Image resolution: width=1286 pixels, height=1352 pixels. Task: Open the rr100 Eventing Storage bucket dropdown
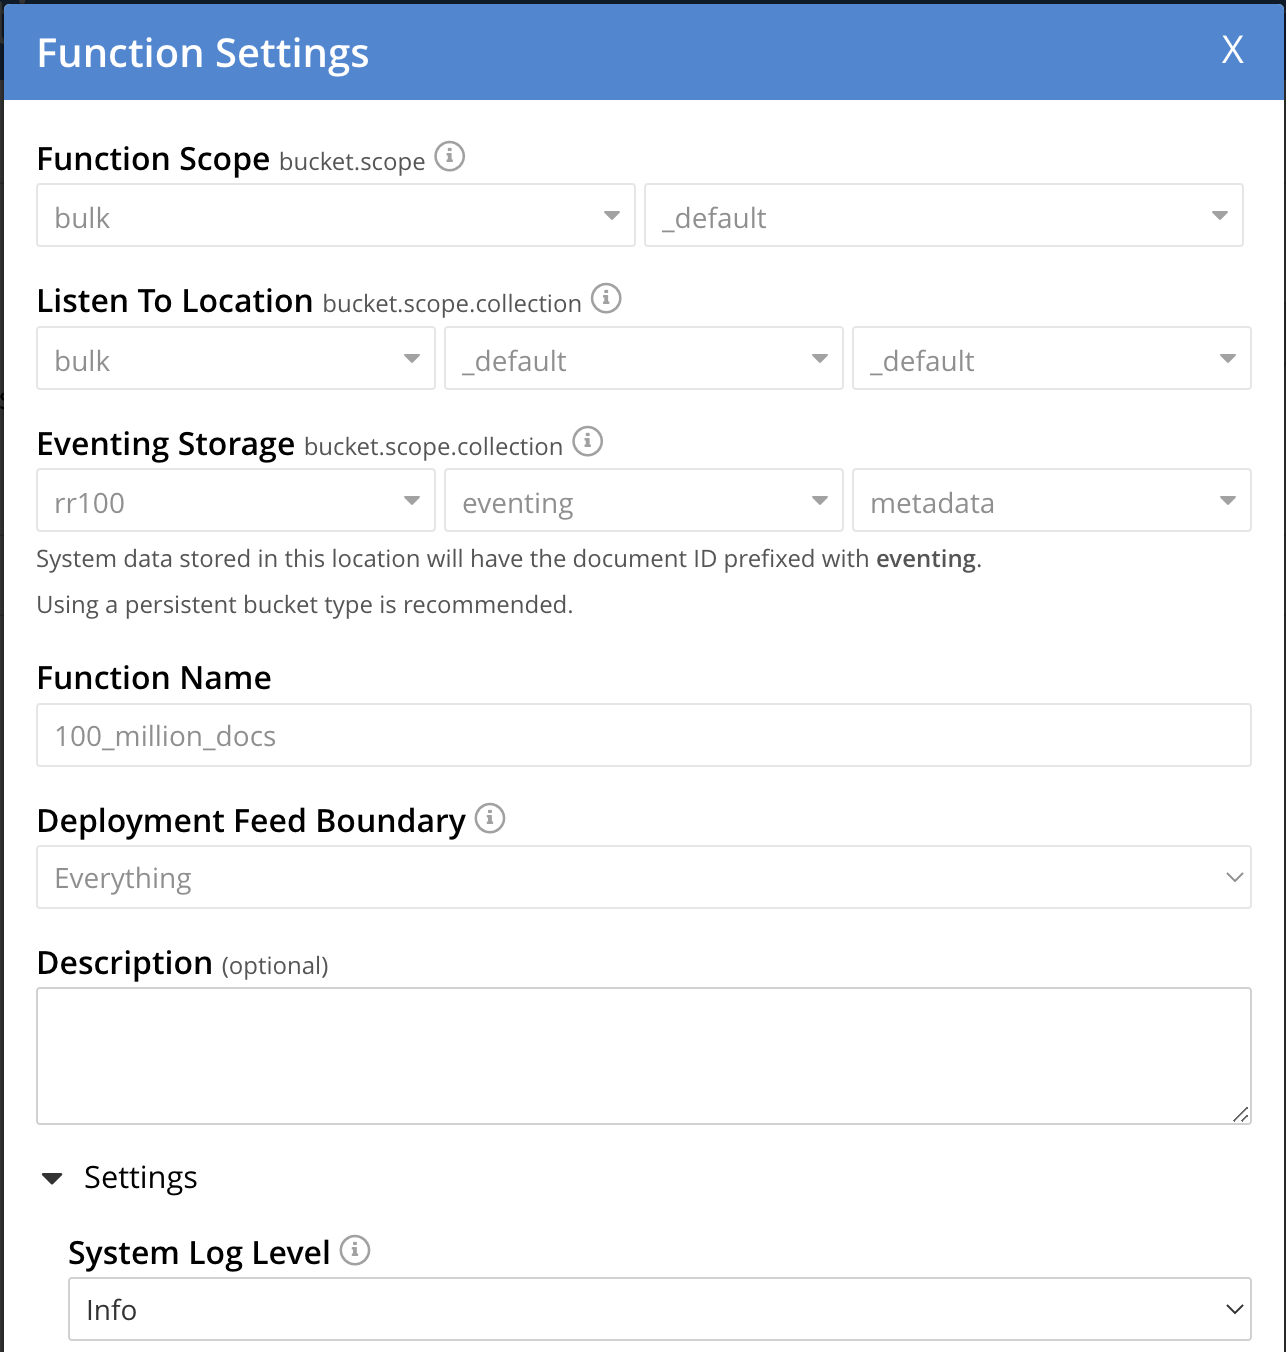pos(236,501)
